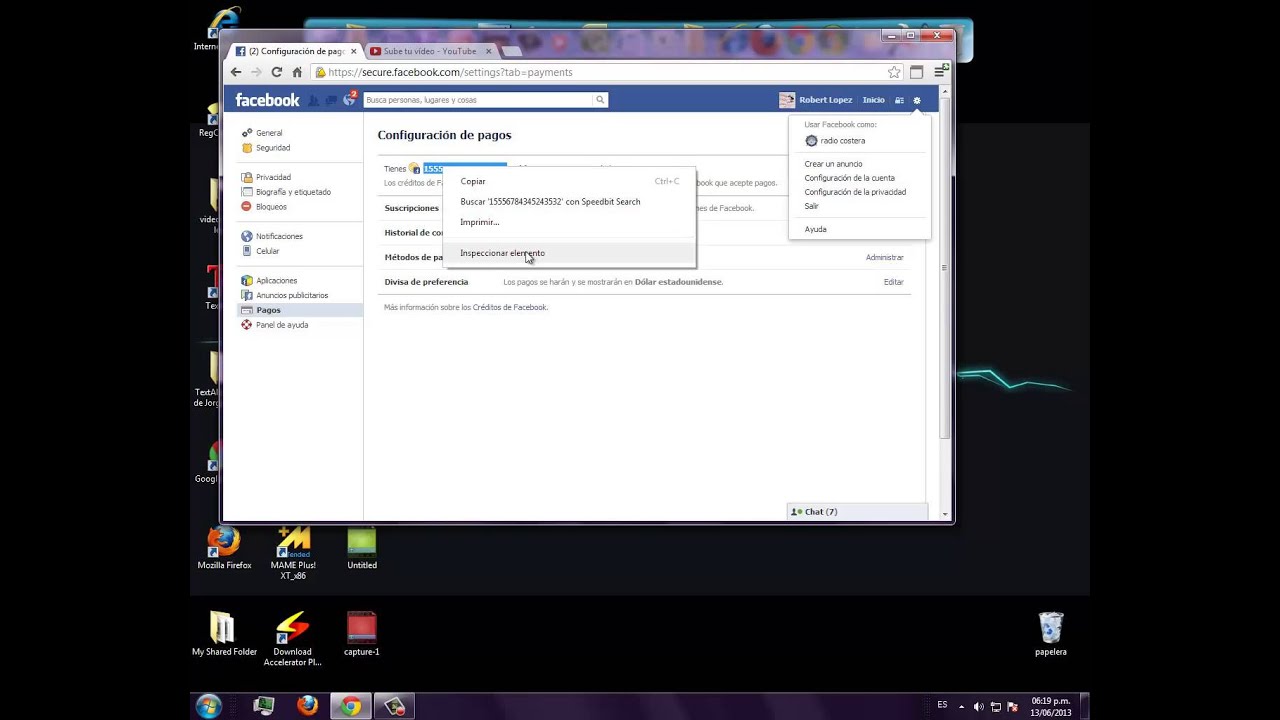Click the Facebook logo
This screenshot has height=720, width=1280.
(x=267, y=100)
